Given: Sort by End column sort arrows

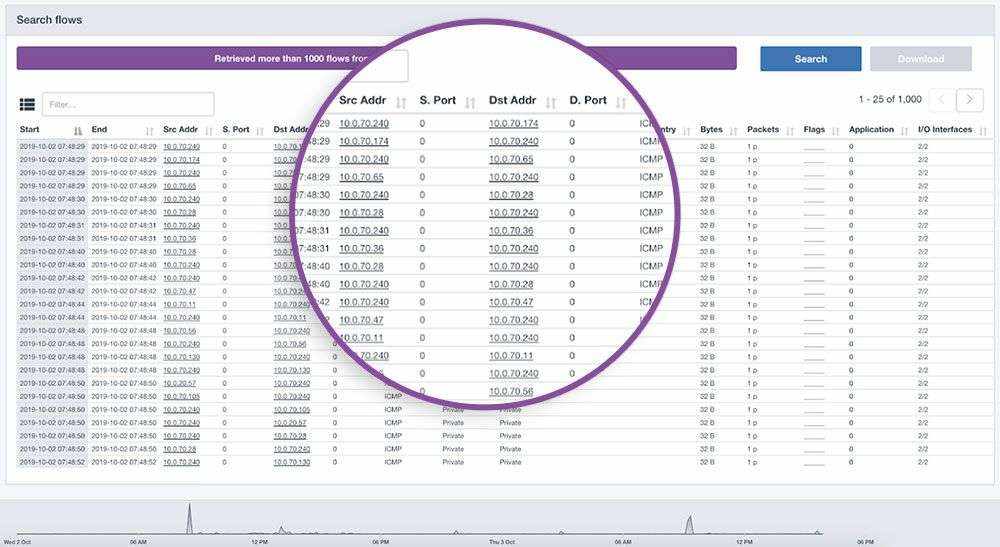Looking at the screenshot, I should (x=149, y=131).
